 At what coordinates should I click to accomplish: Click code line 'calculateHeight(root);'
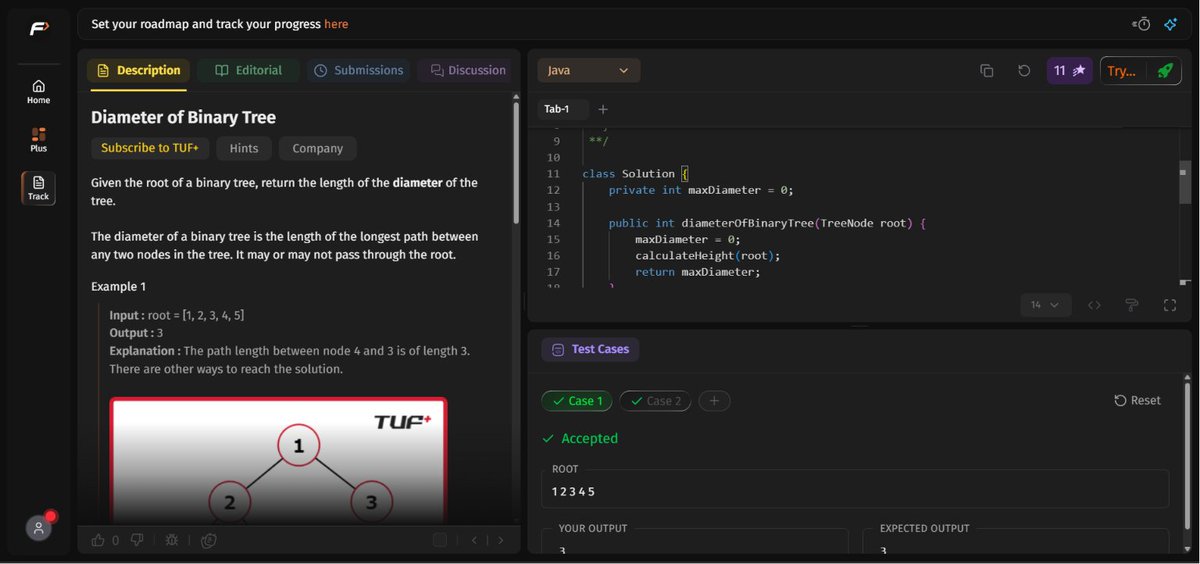(707, 256)
